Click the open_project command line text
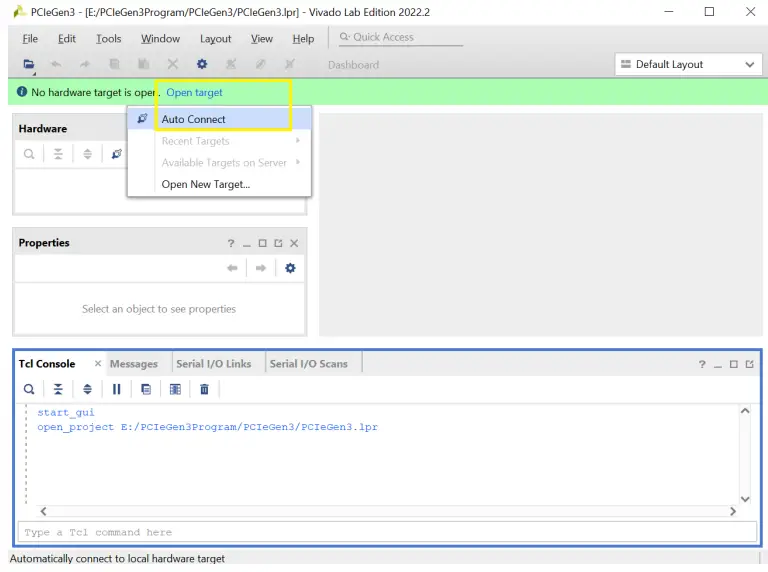 207,427
